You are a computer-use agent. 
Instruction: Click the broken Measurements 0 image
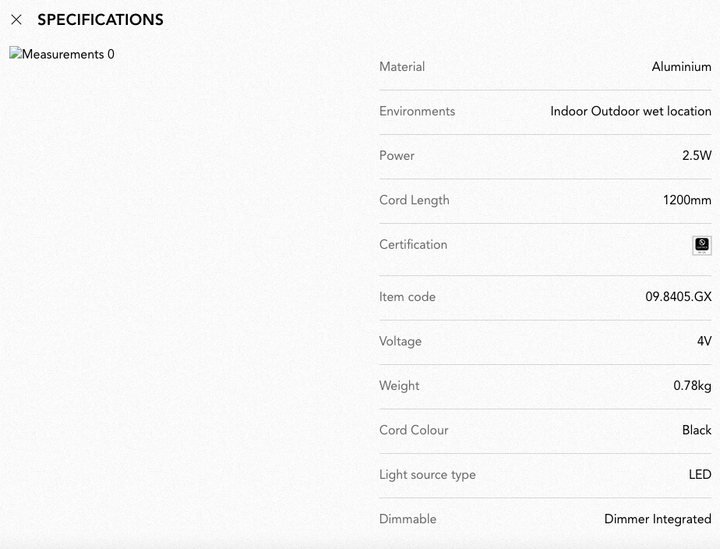[x=62, y=54]
